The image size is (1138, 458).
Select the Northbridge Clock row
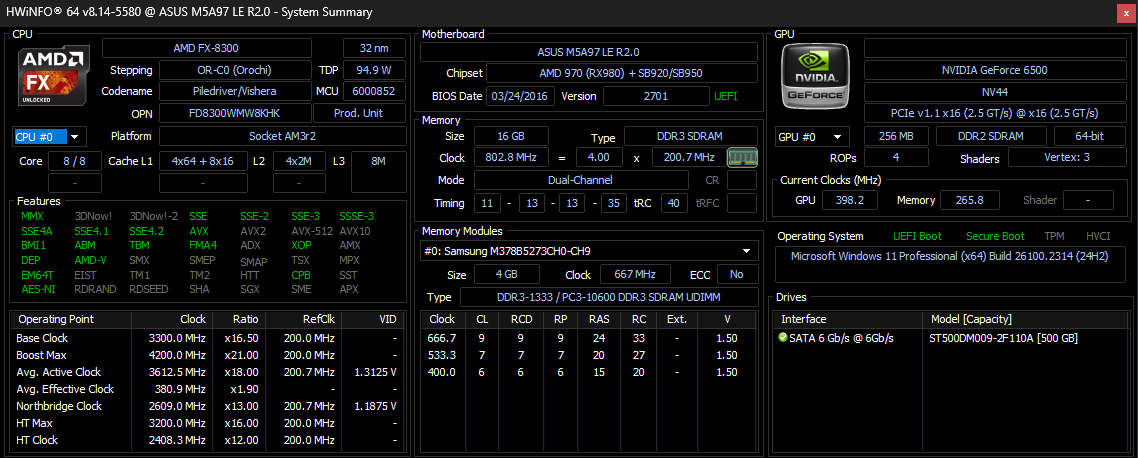click(208, 406)
